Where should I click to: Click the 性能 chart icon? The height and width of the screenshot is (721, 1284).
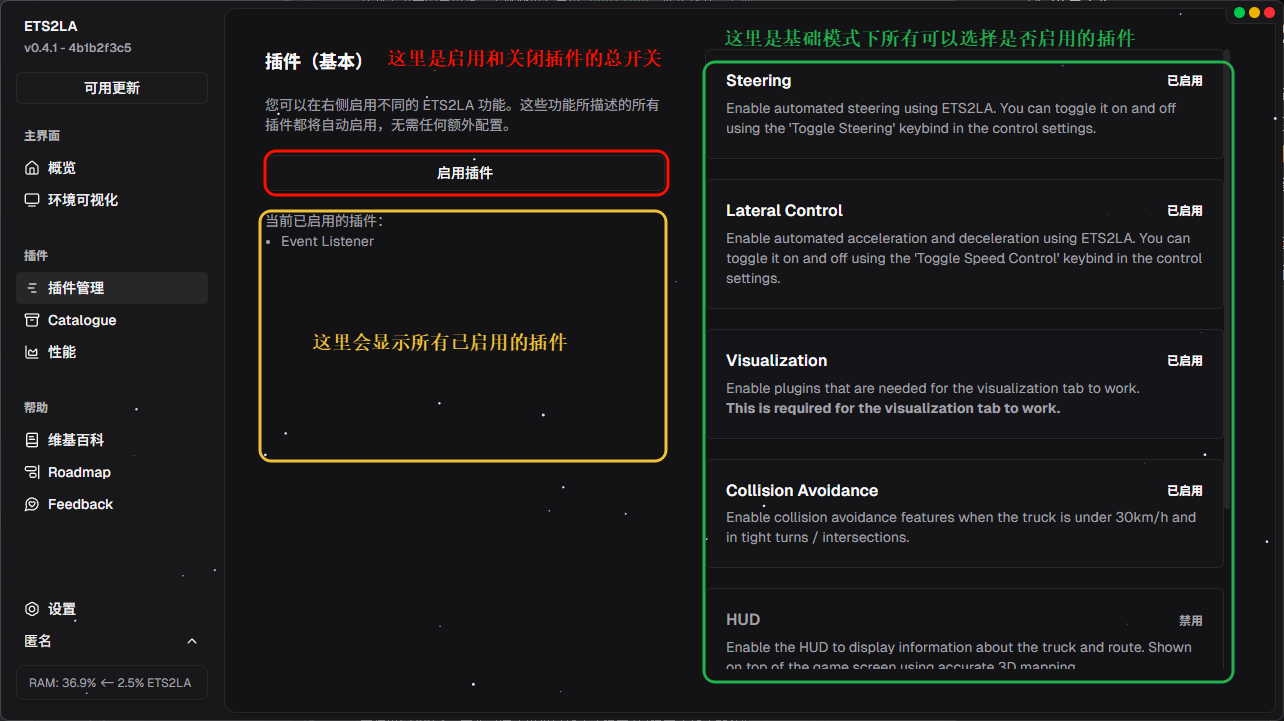coord(32,352)
